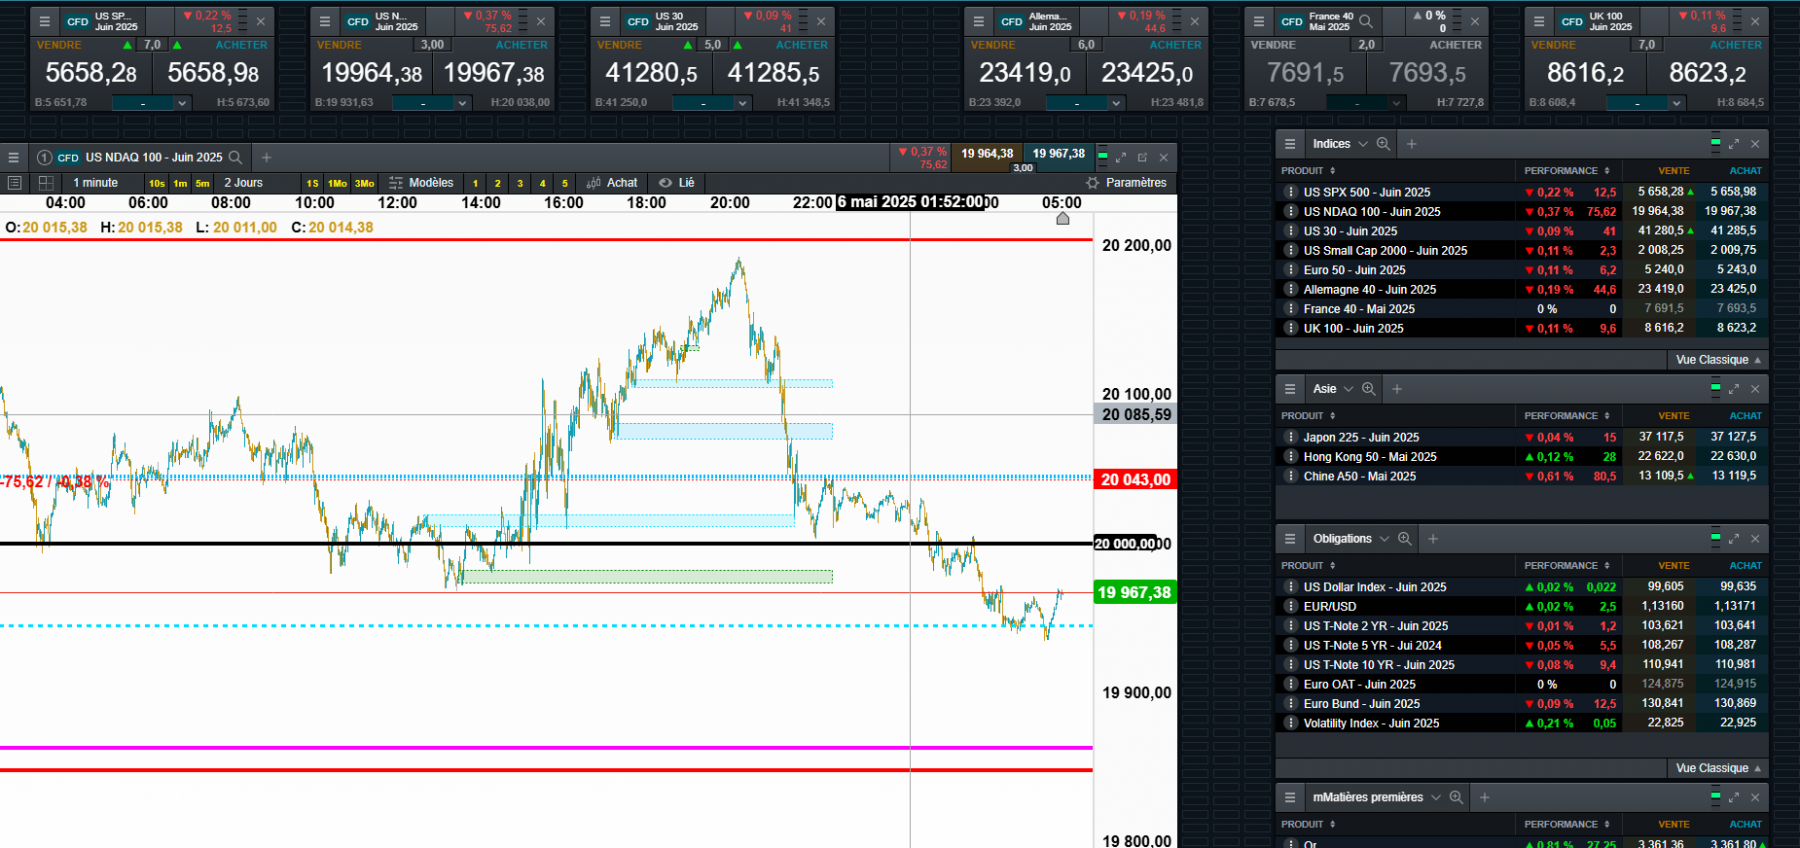
Task: Expand Vue Classique in Obligations panel
Action: click(x=1718, y=768)
